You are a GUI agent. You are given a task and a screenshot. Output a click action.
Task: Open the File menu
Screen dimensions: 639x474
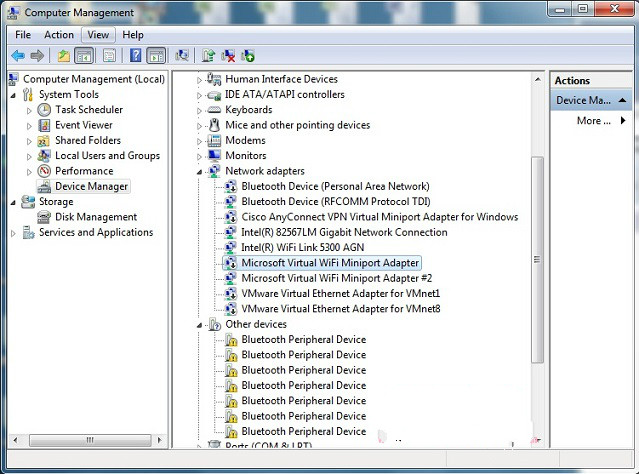[23, 35]
